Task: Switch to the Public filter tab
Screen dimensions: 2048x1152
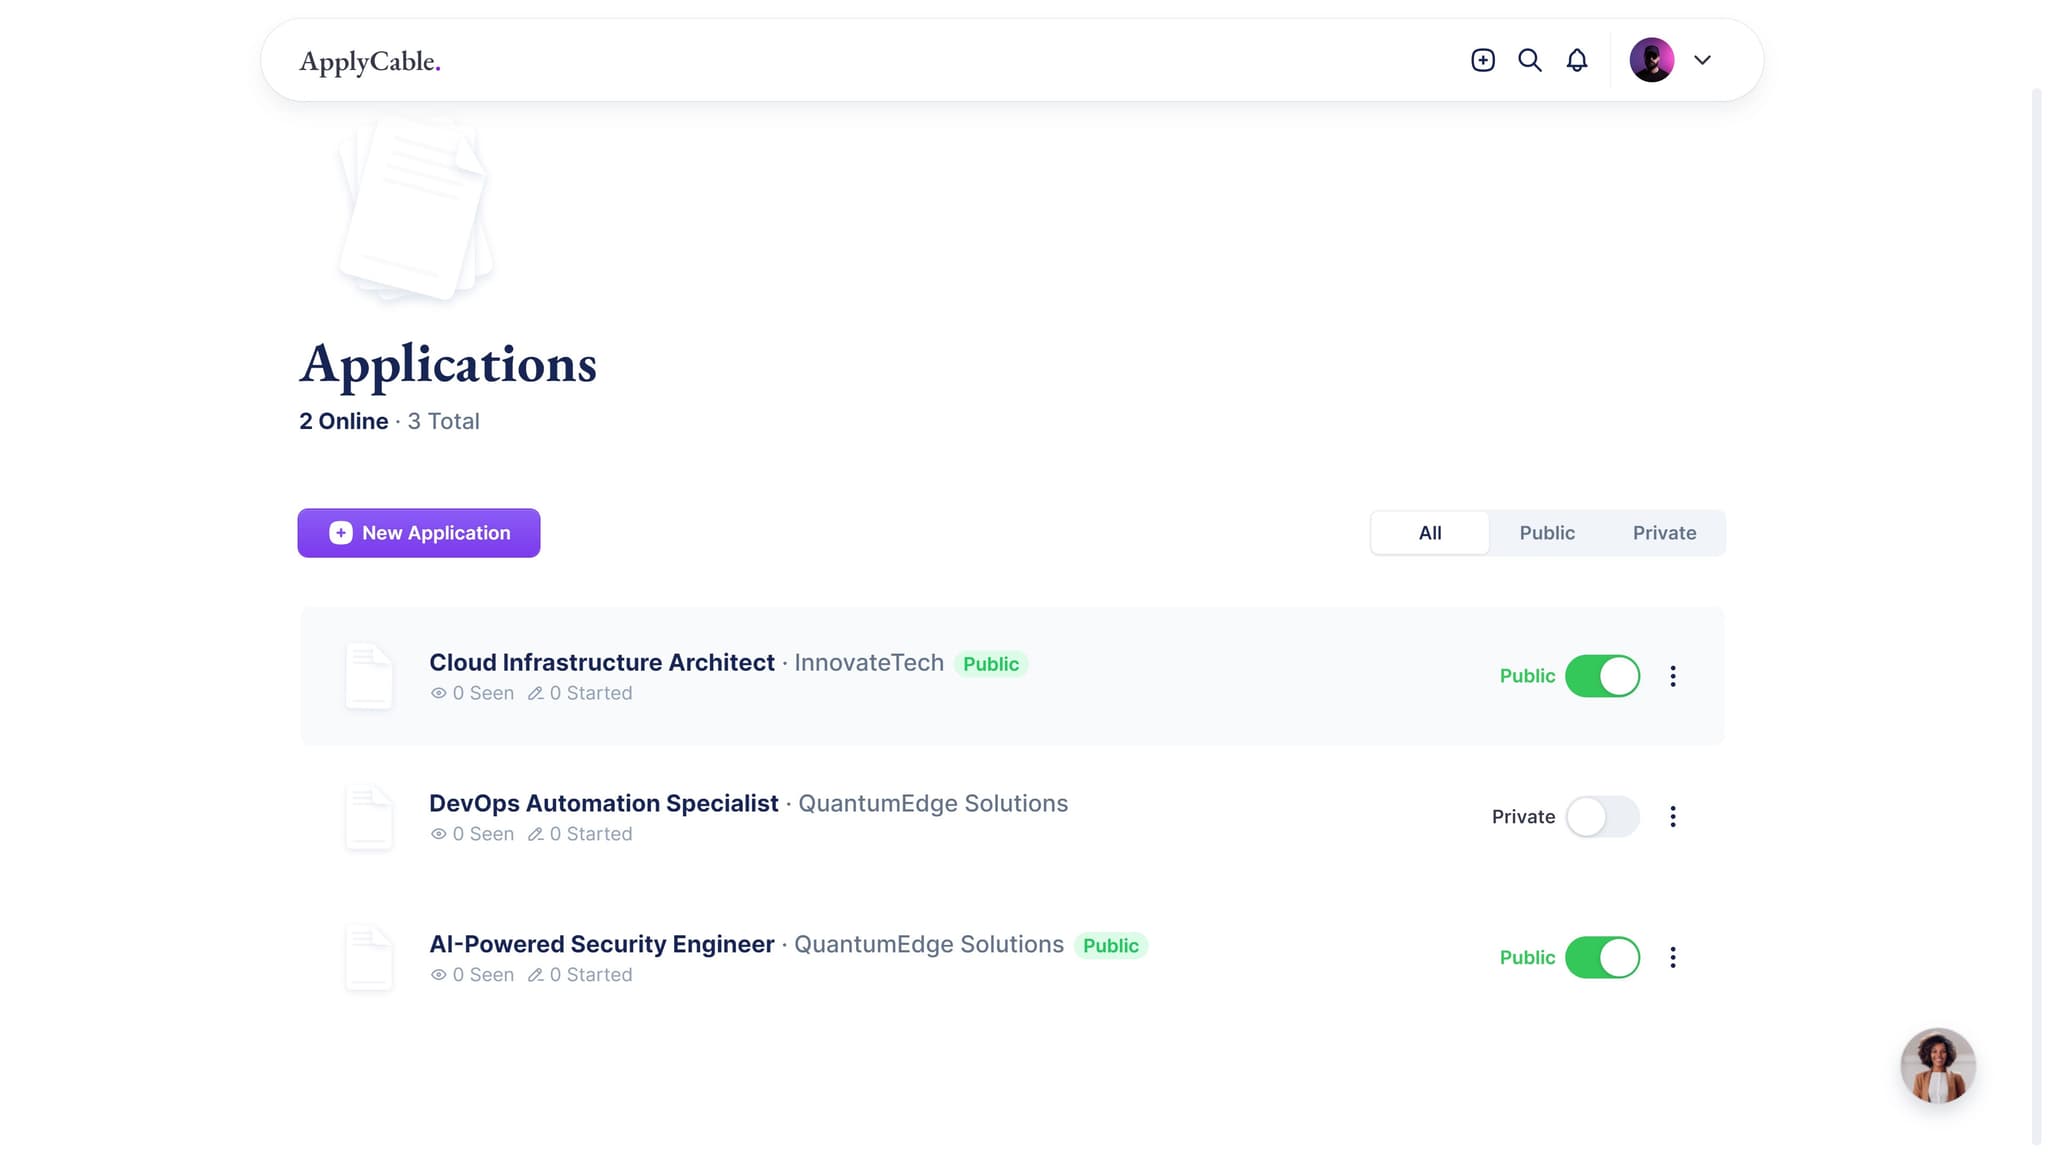Action: pyautogui.click(x=1546, y=533)
